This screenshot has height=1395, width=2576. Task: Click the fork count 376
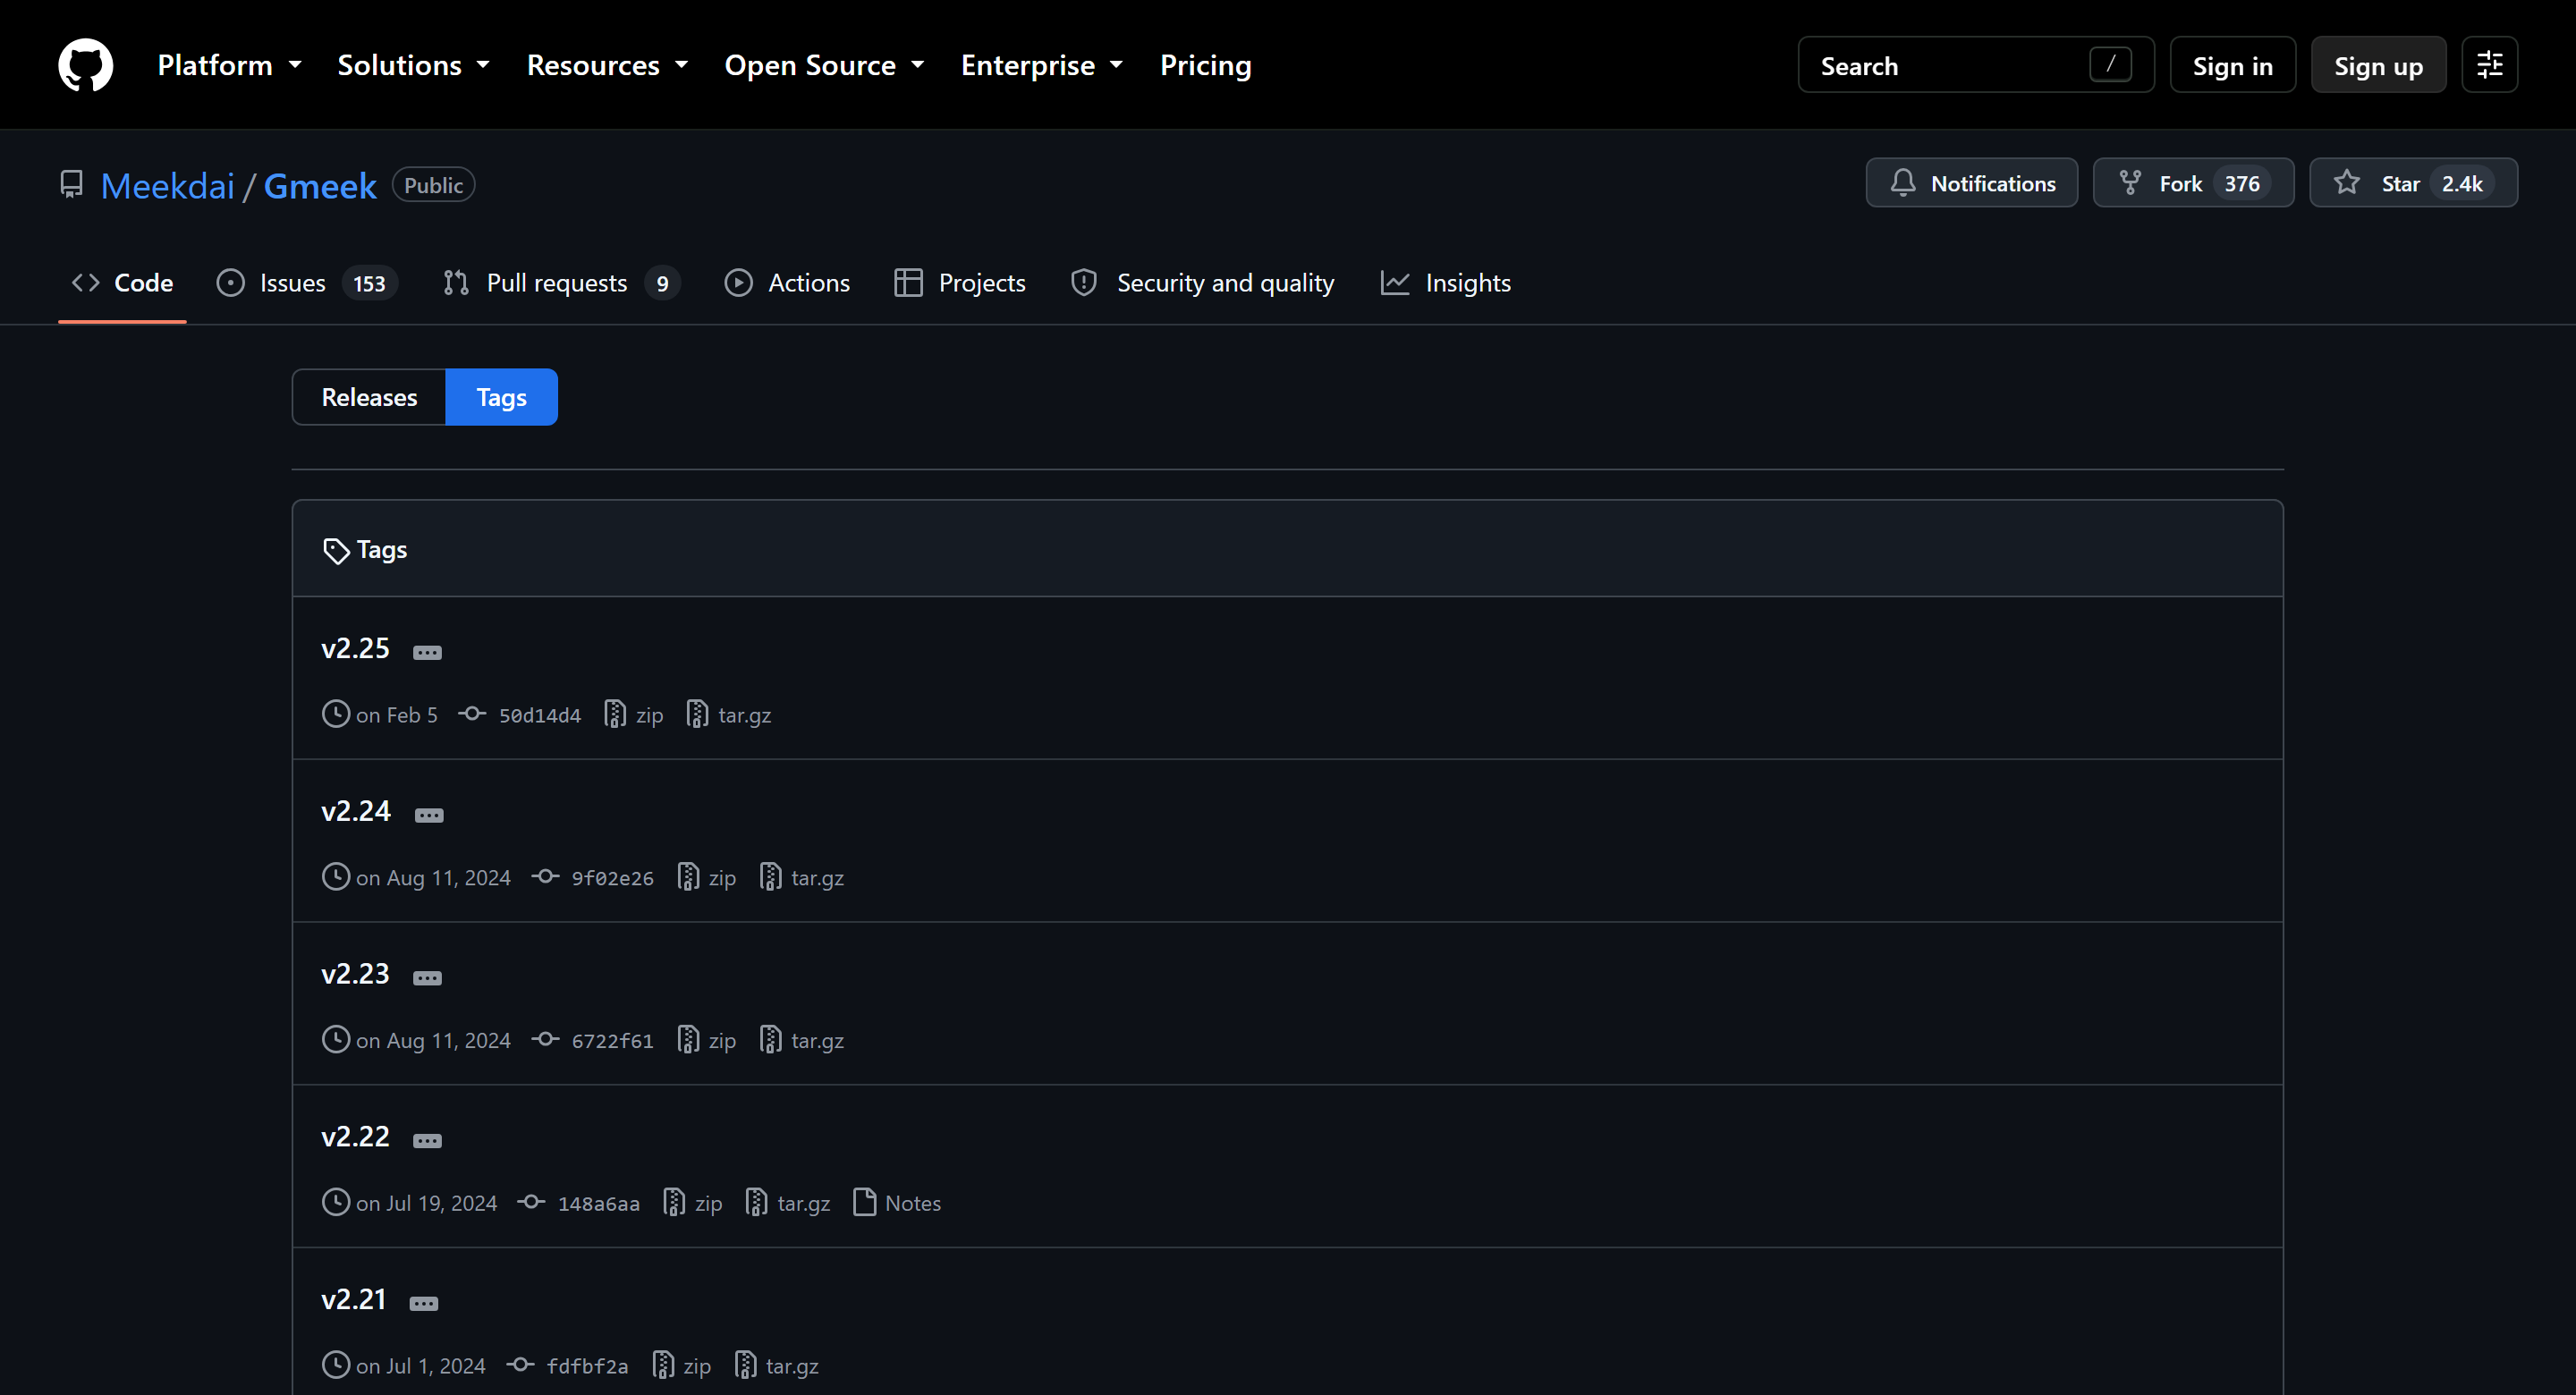(2241, 184)
